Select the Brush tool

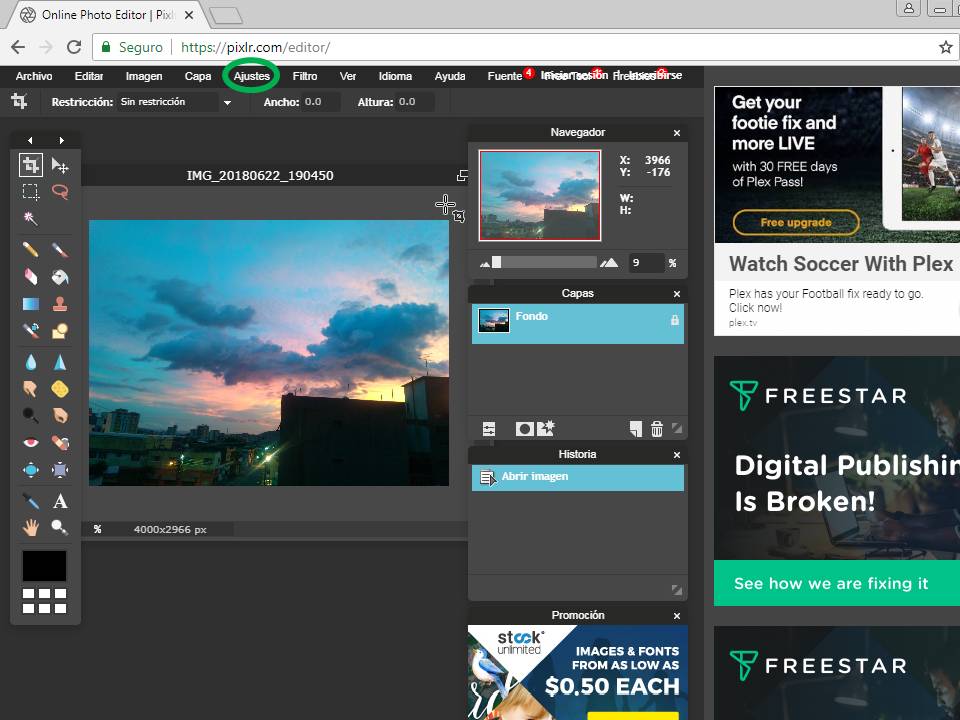[59, 250]
